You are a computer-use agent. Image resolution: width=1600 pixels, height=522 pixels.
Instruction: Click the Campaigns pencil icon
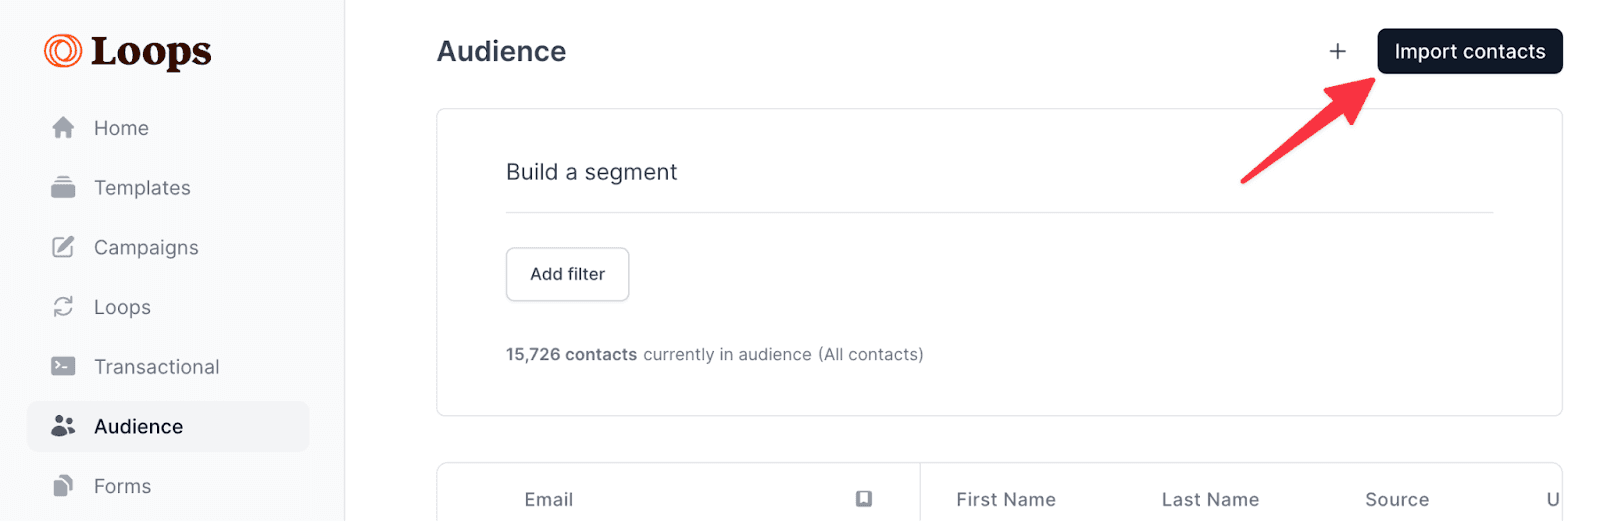point(63,247)
